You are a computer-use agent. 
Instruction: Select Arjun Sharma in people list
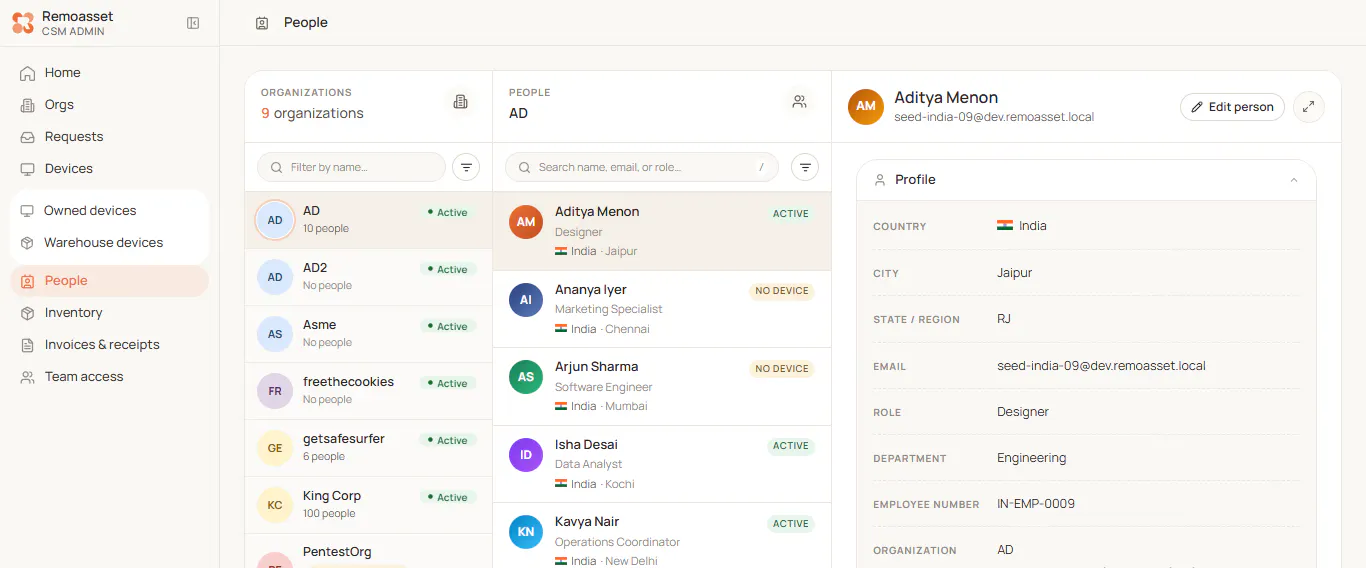click(x=662, y=386)
